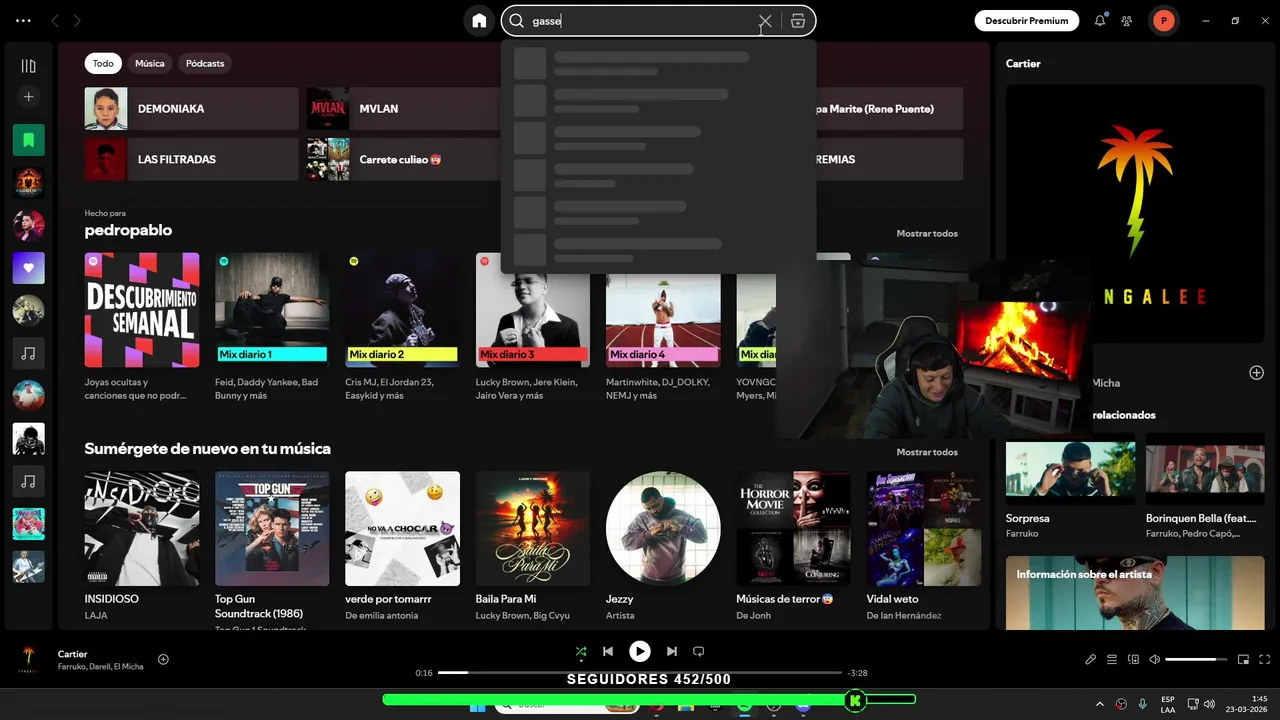
Task: Open the notifications bell
Action: [1100, 20]
